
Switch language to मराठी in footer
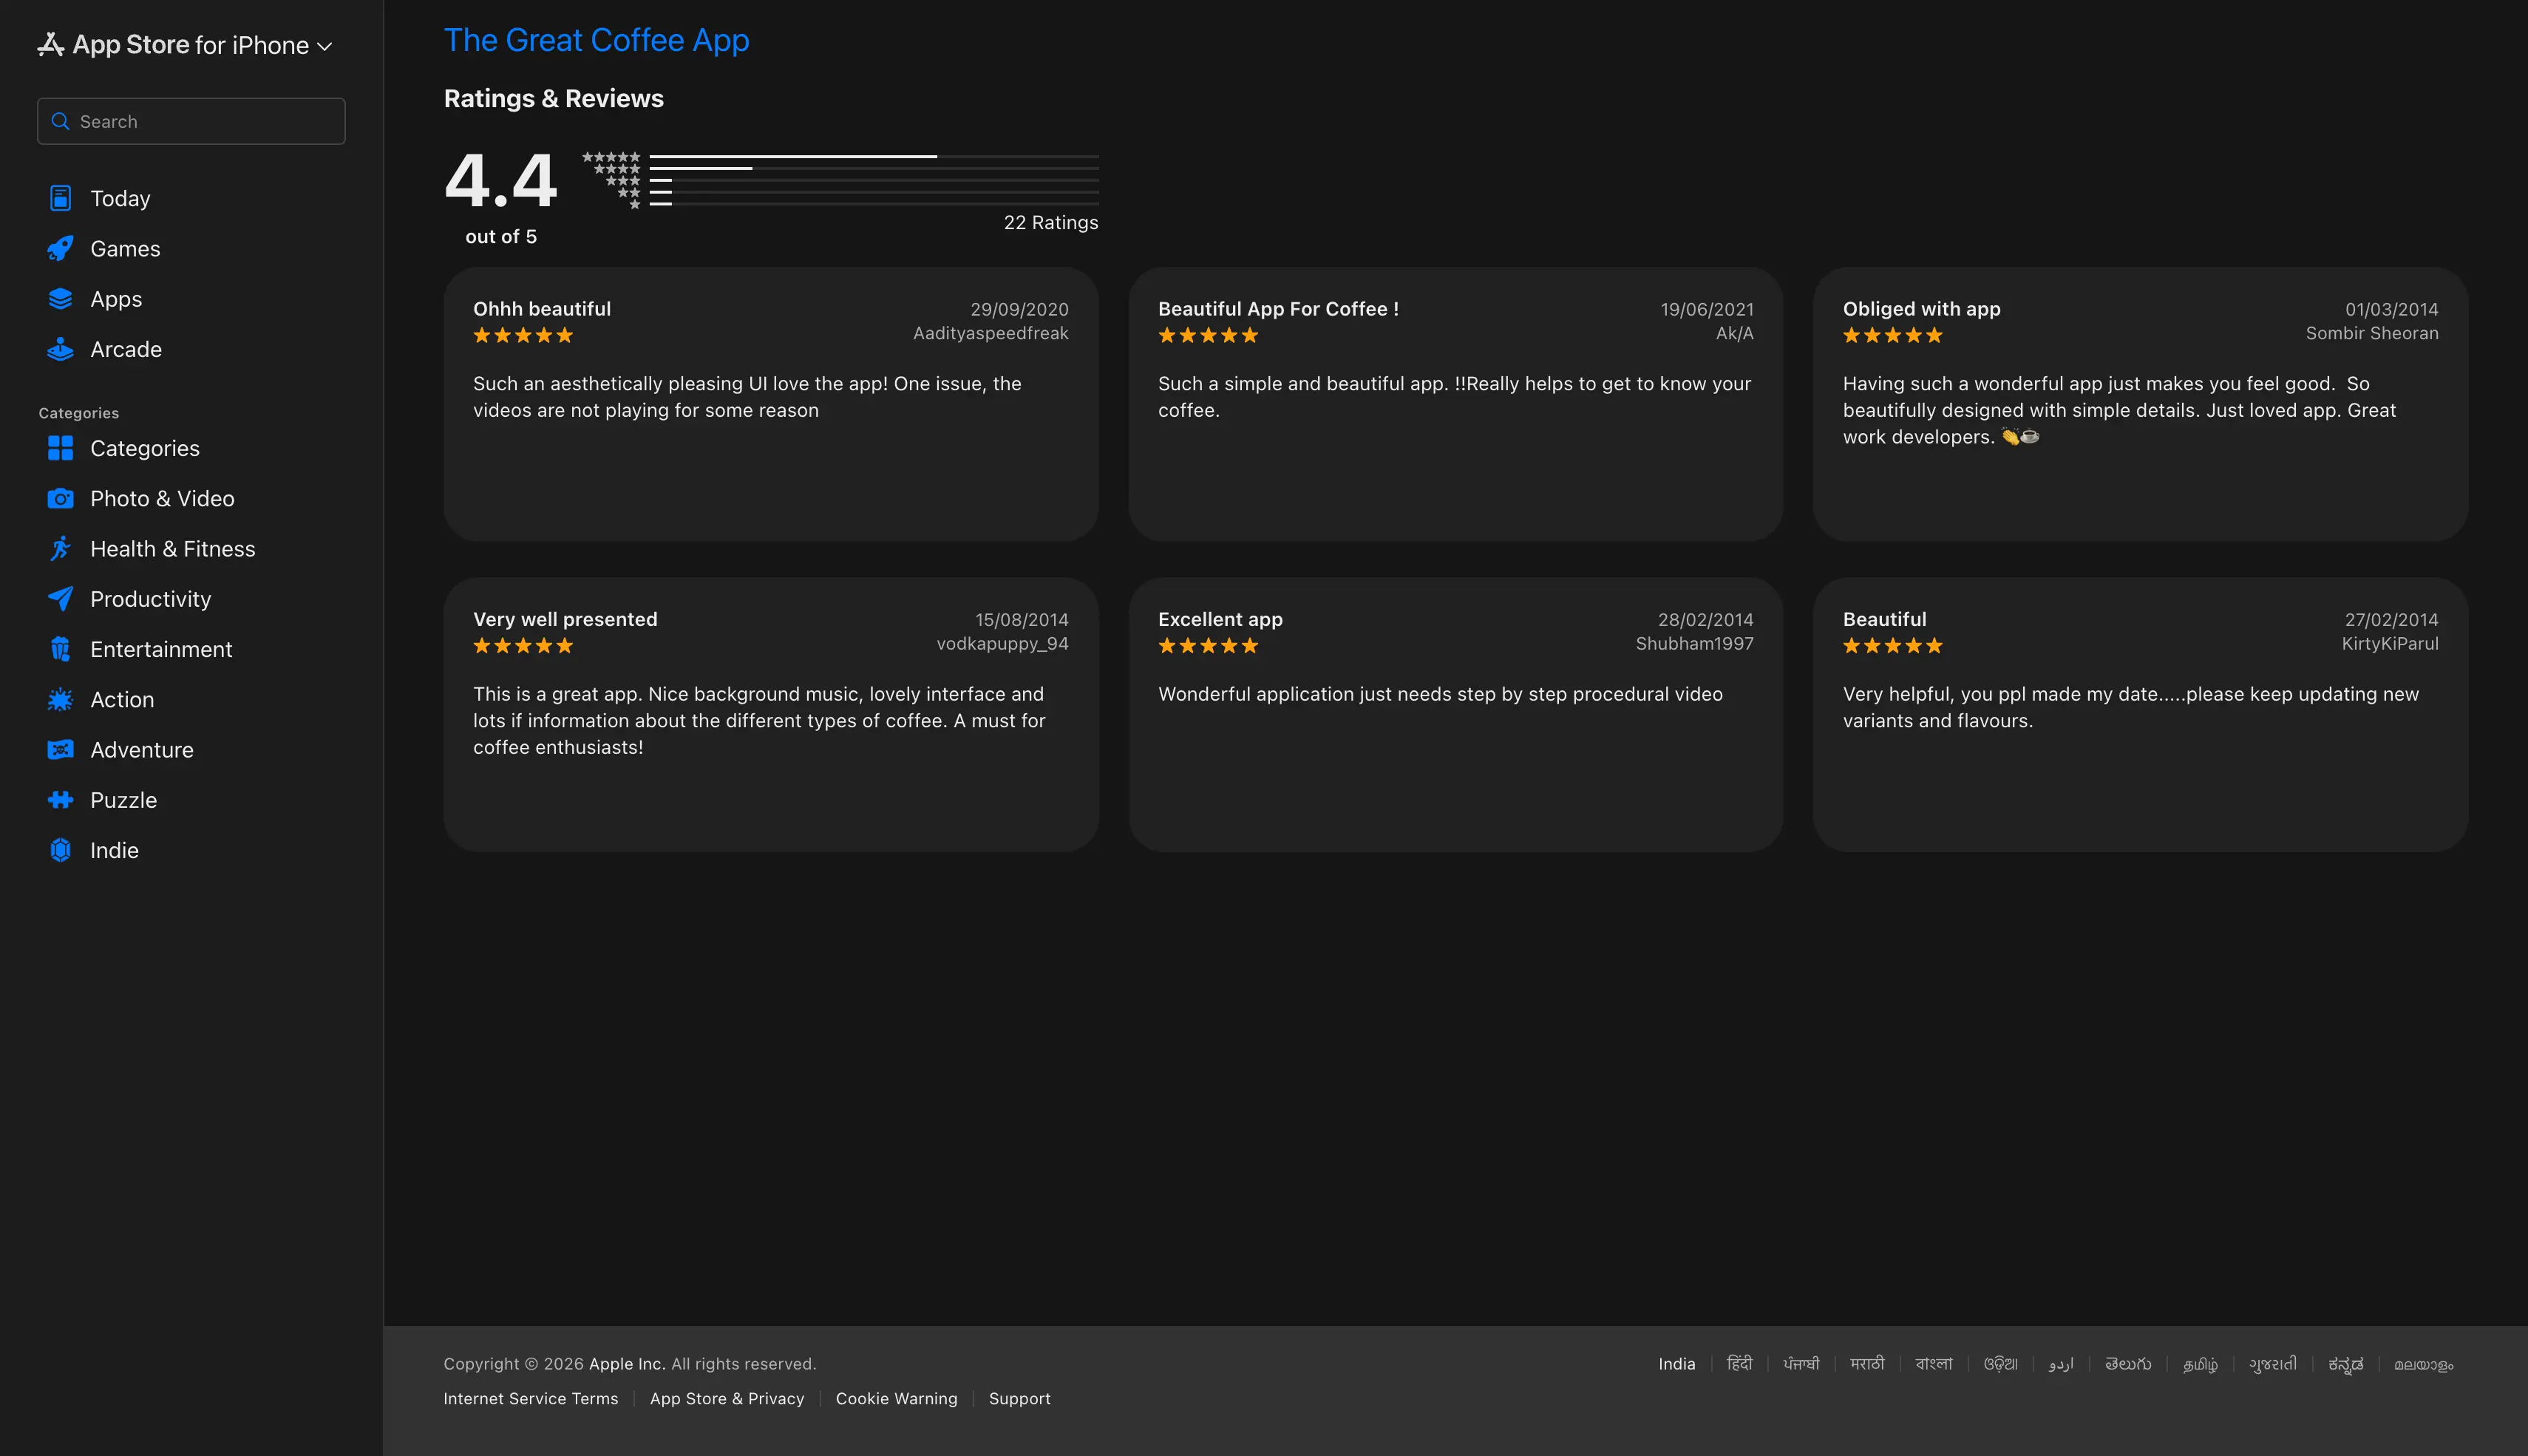tap(1867, 1364)
